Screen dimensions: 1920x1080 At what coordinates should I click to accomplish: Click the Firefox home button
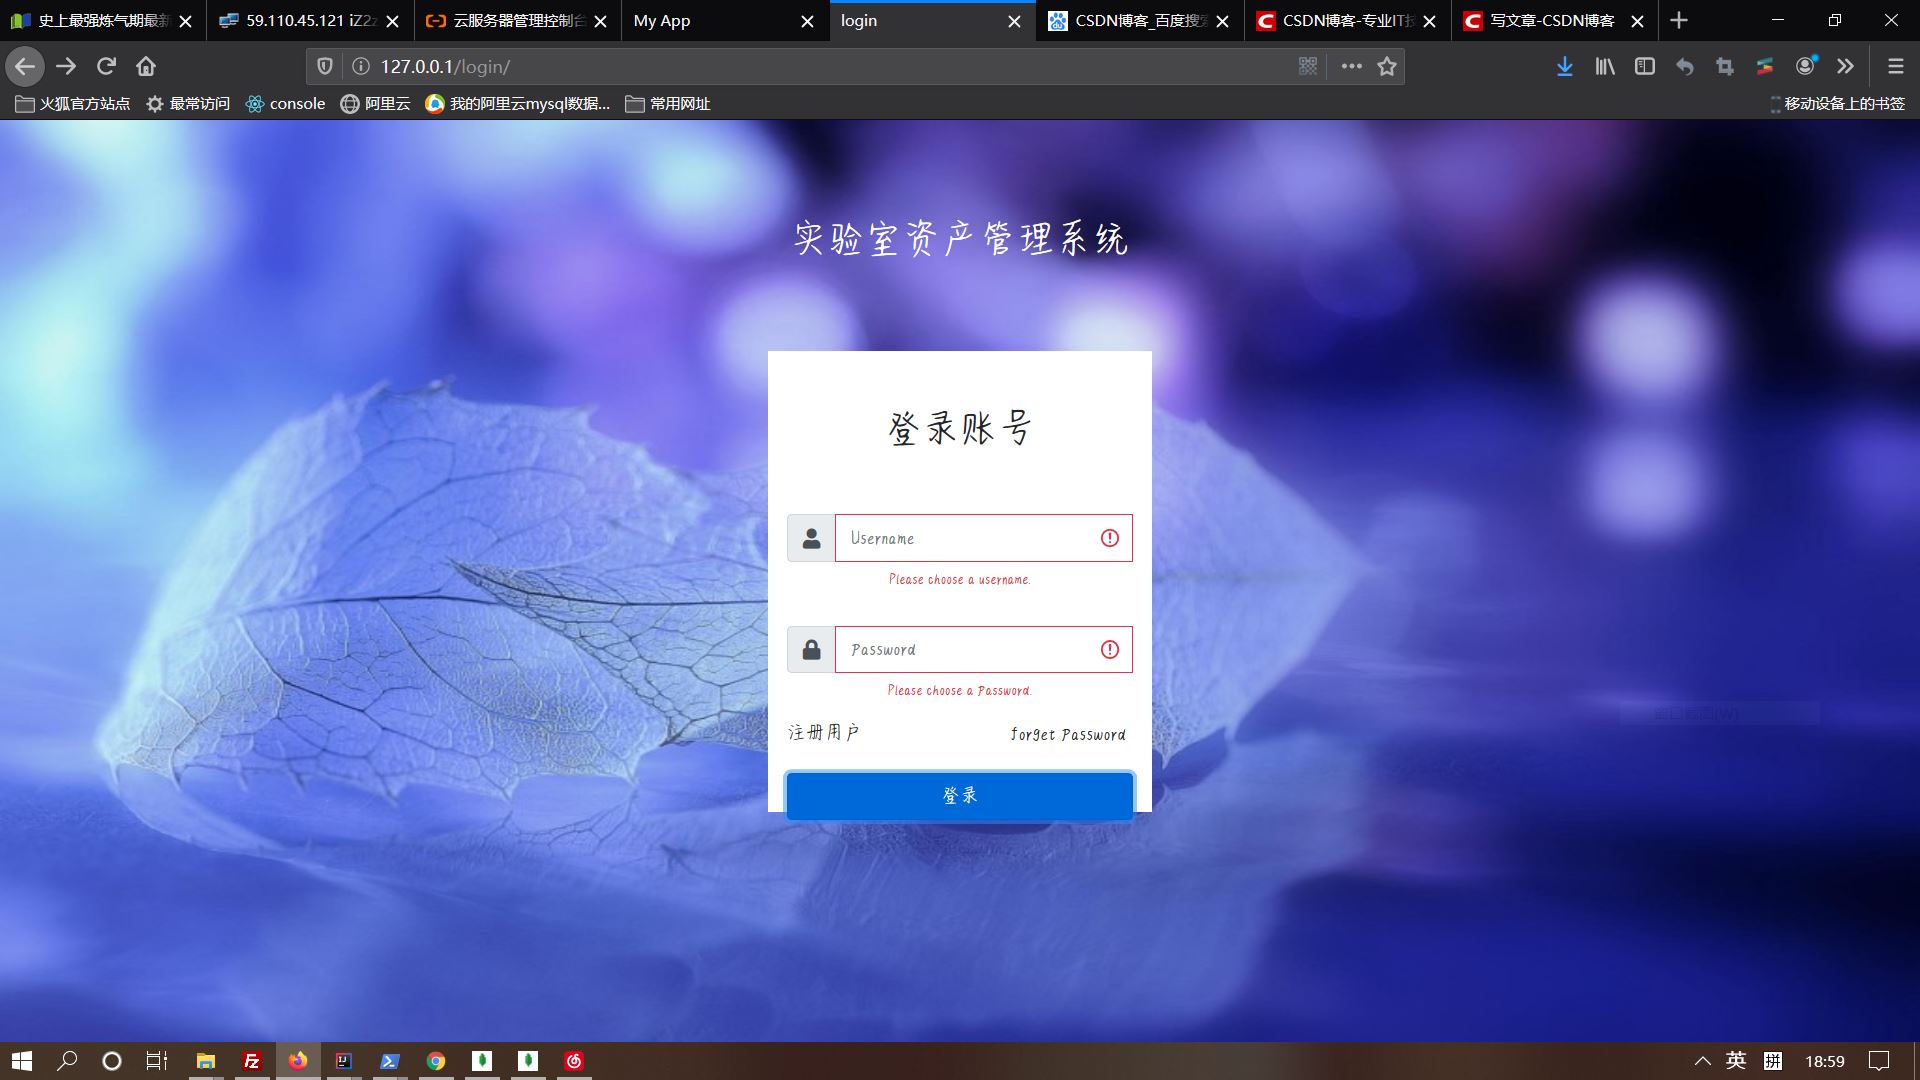click(146, 66)
